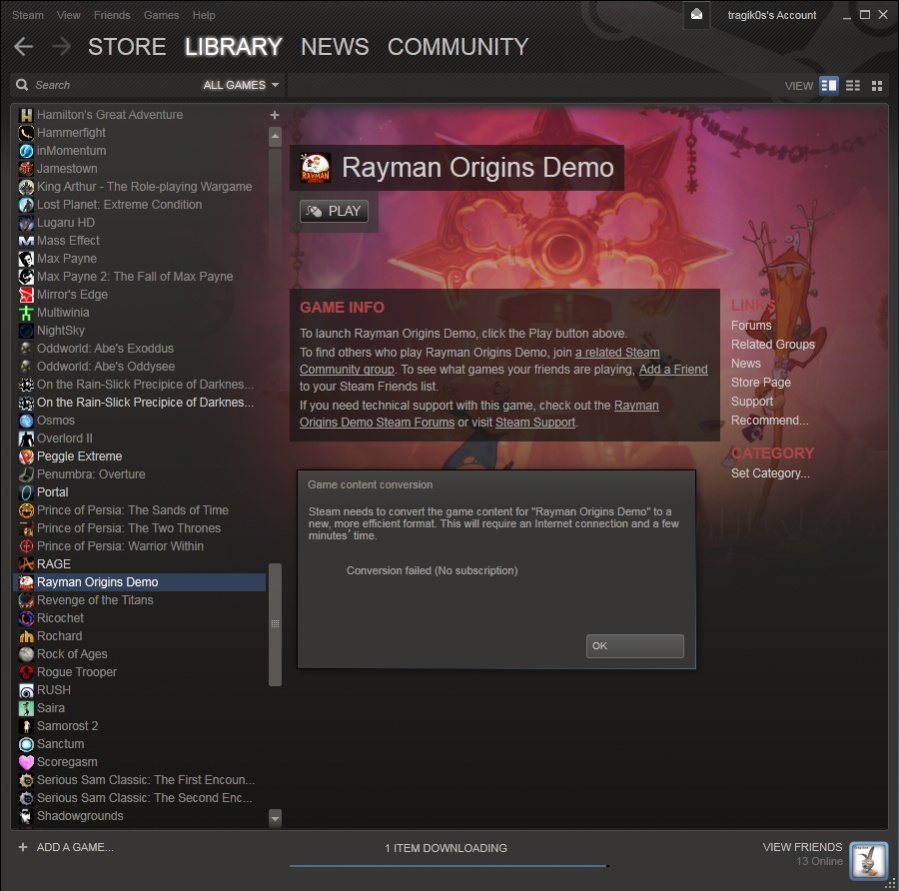
Task: Click the Sanctum game icon
Action: click(26, 744)
